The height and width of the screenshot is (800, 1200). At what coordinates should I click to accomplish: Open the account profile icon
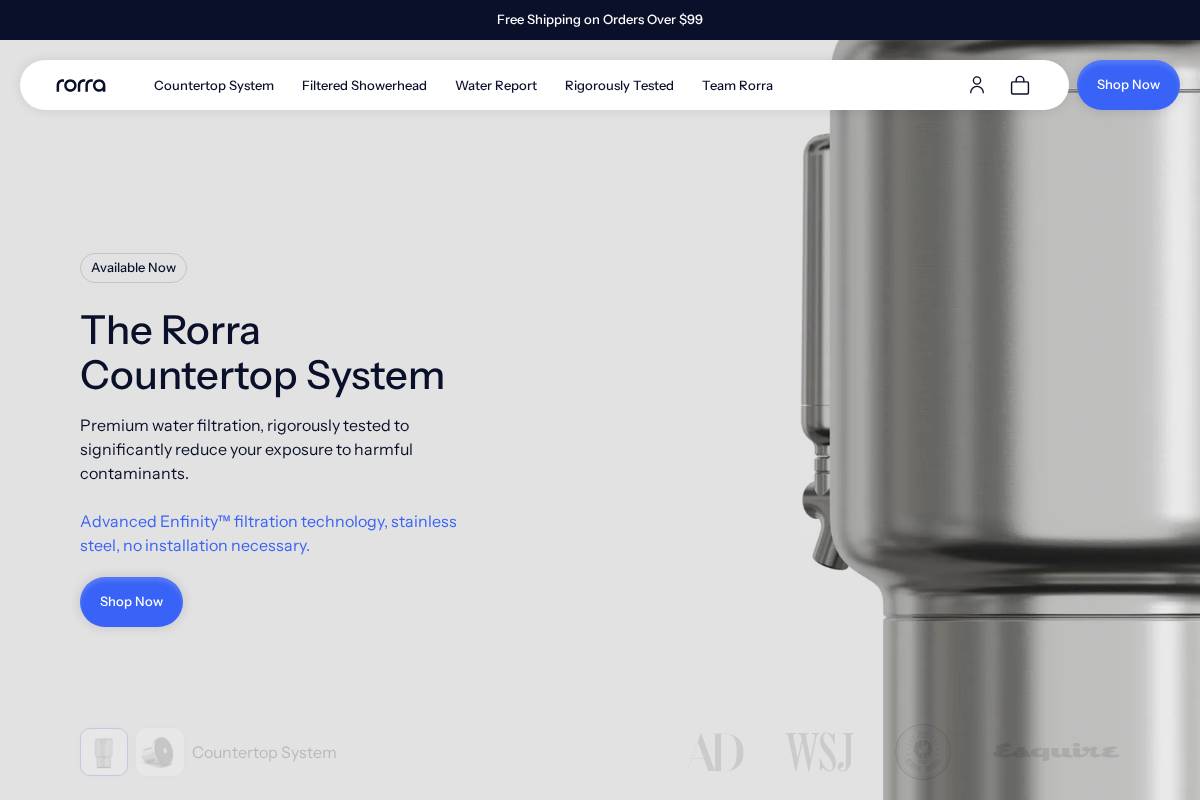(x=977, y=85)
